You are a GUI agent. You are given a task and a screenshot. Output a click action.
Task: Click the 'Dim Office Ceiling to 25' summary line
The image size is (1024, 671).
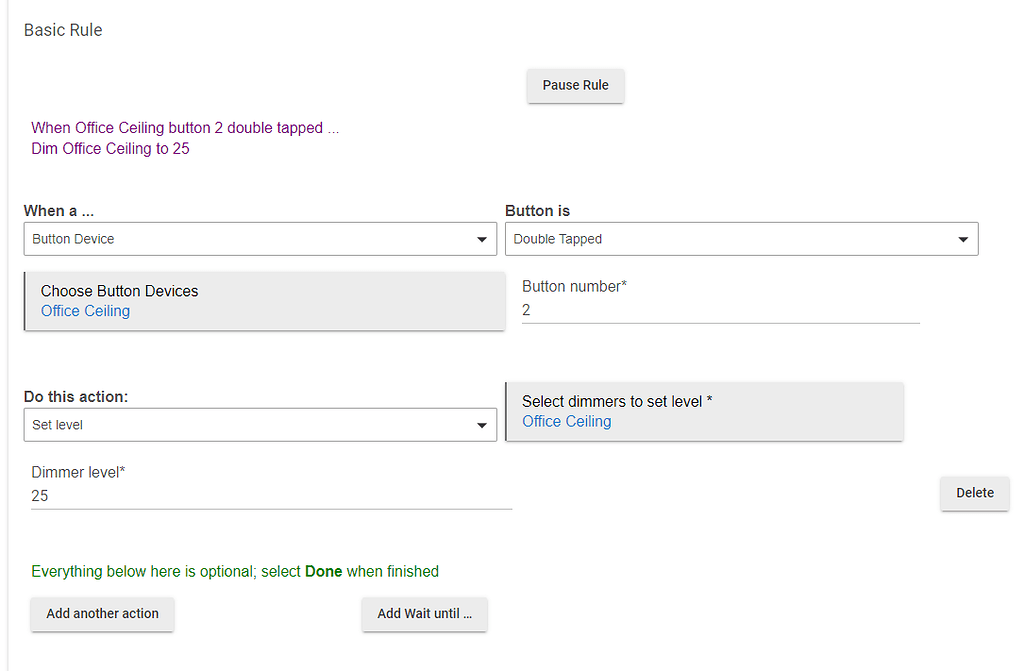pos(110,149)
